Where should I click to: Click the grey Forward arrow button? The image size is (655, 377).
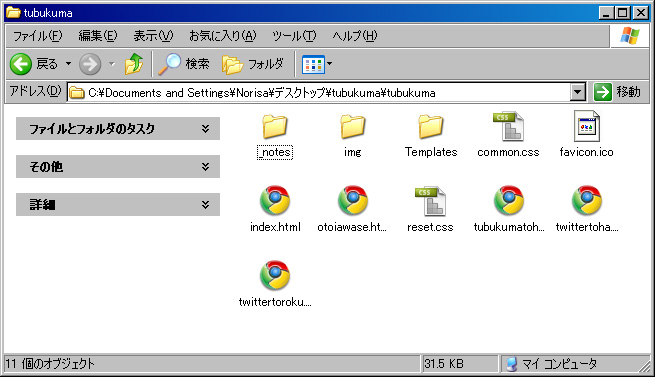(90, 64)
